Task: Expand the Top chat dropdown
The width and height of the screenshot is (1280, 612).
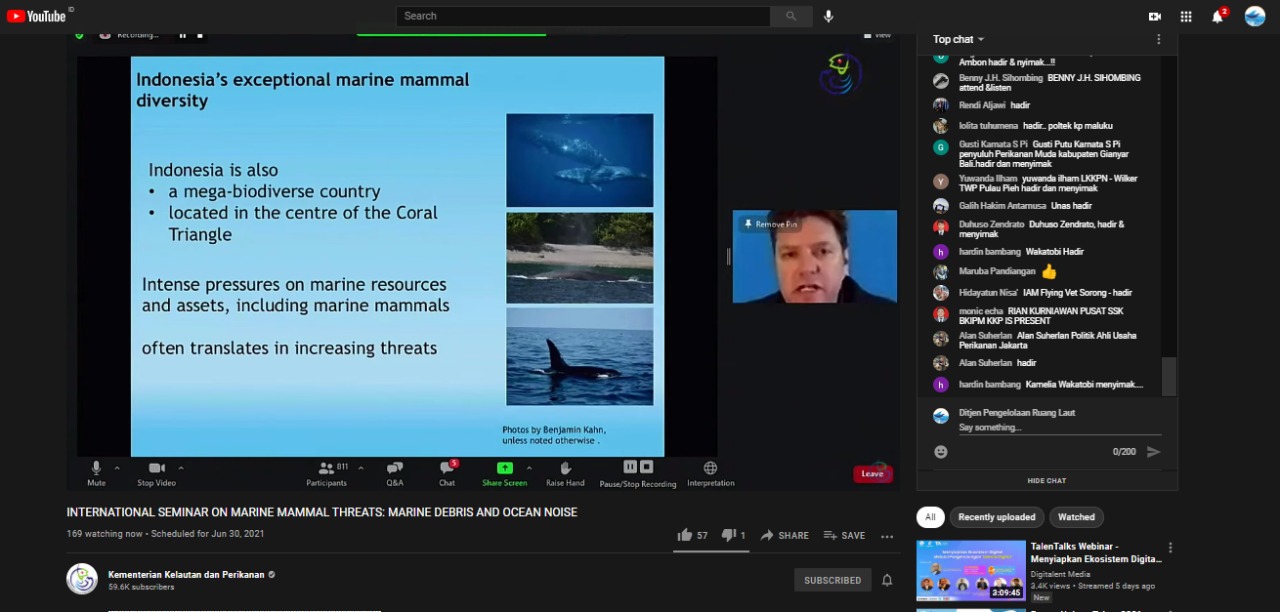Action: click(959, 39)
